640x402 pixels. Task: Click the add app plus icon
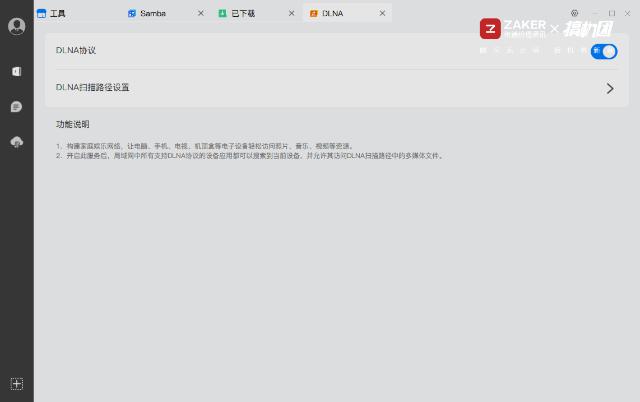pyautogui.click(x=17, y=384)
